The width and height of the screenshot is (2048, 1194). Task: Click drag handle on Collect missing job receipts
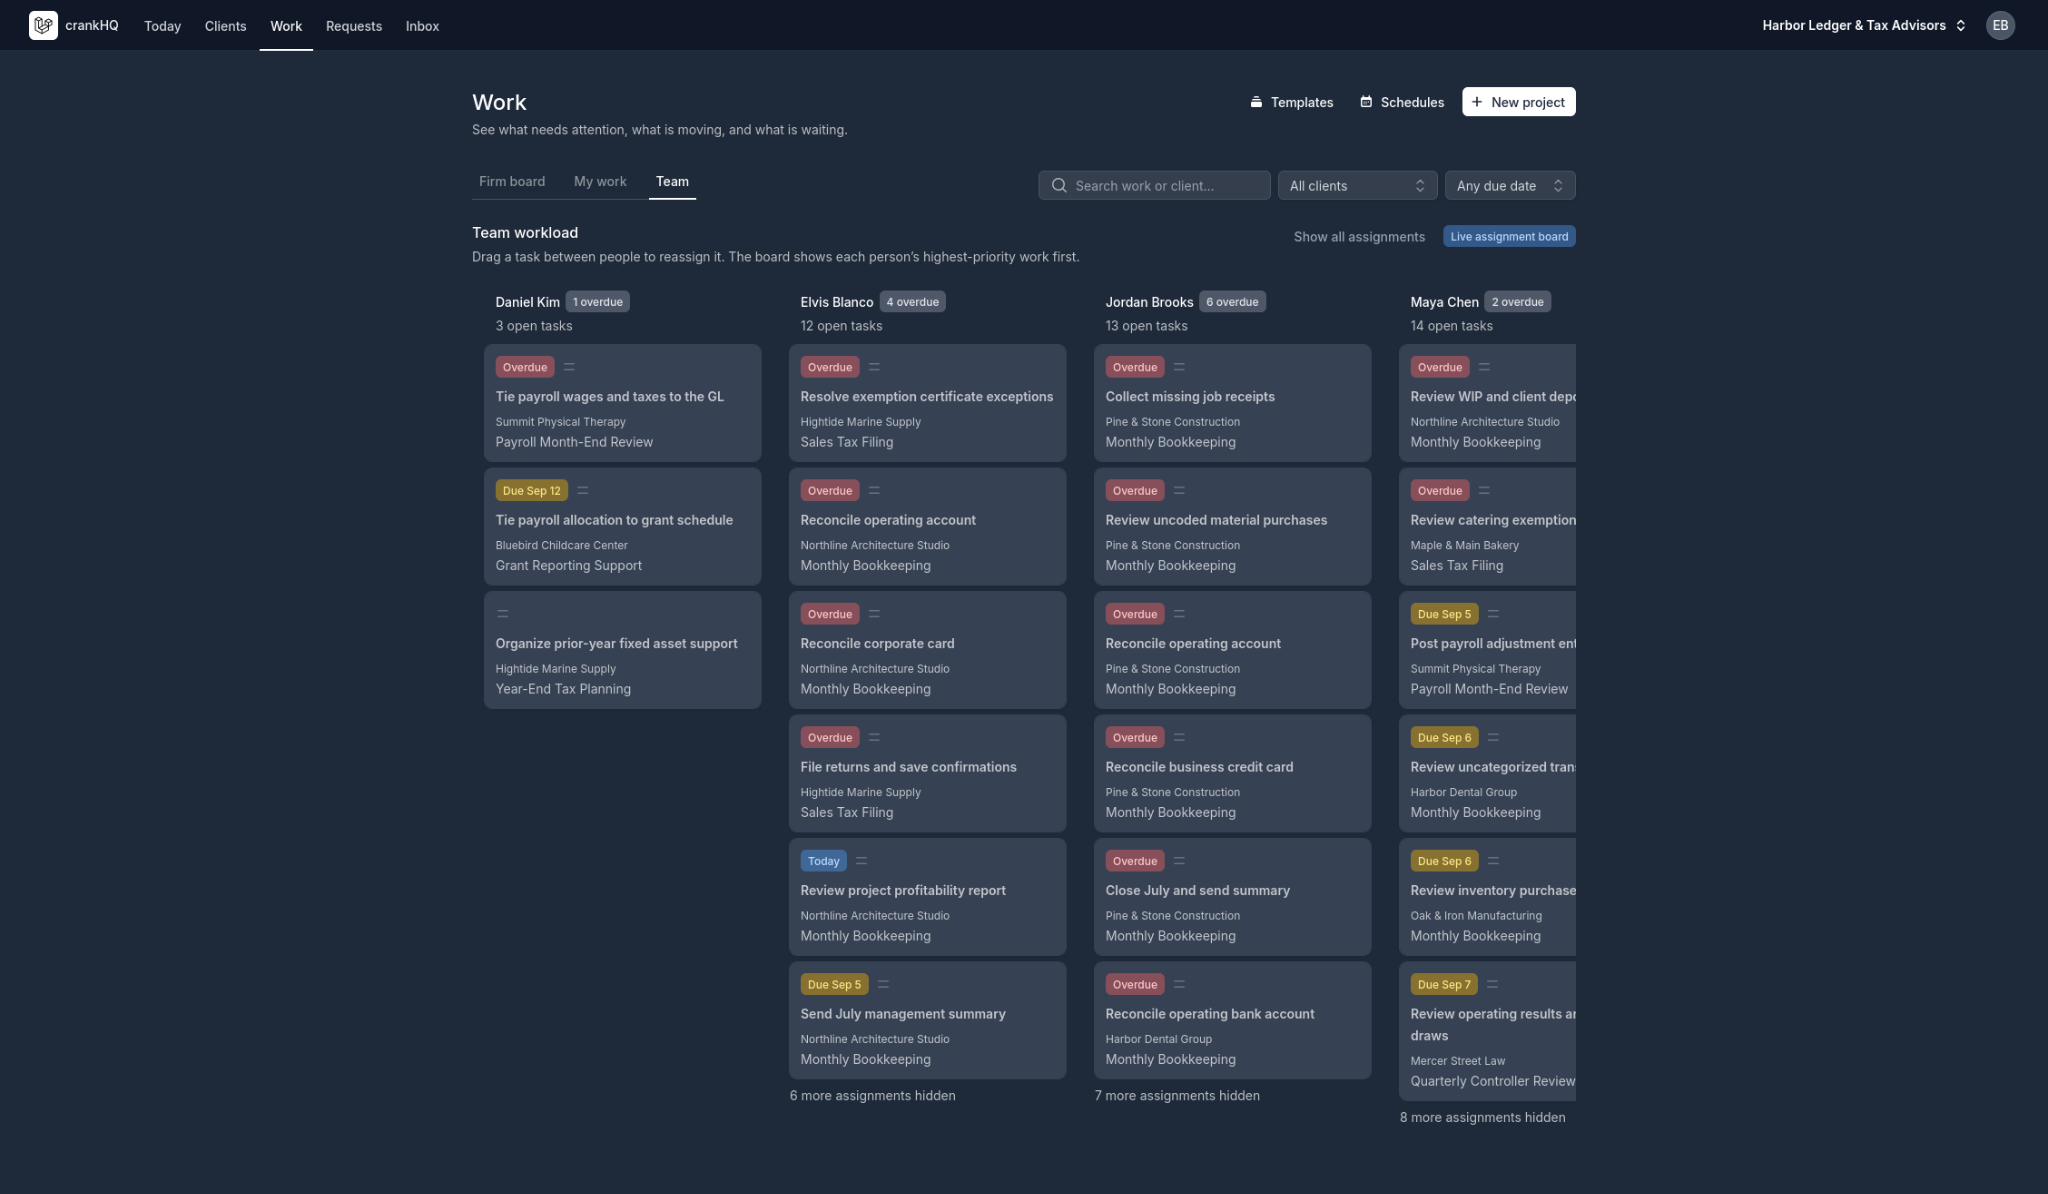pyautogui.click(x=1179, y=367)
